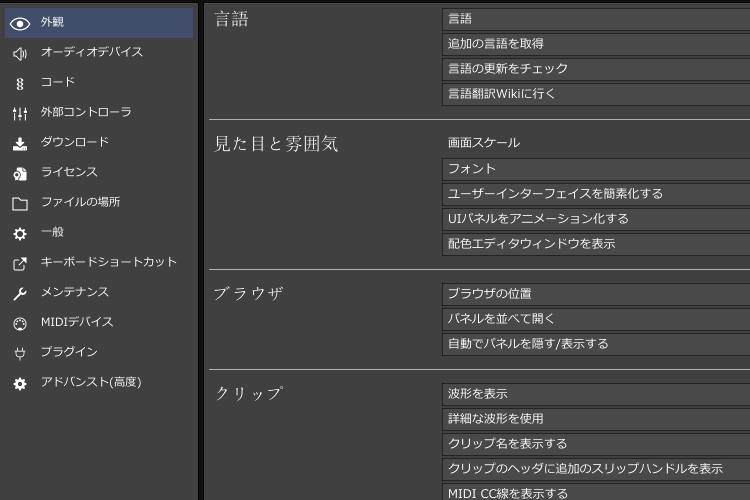Viewport: 750px width, 500px height.
Task: Click the download tray icon for ダウンロード
Action: click(x=20, y=143)
